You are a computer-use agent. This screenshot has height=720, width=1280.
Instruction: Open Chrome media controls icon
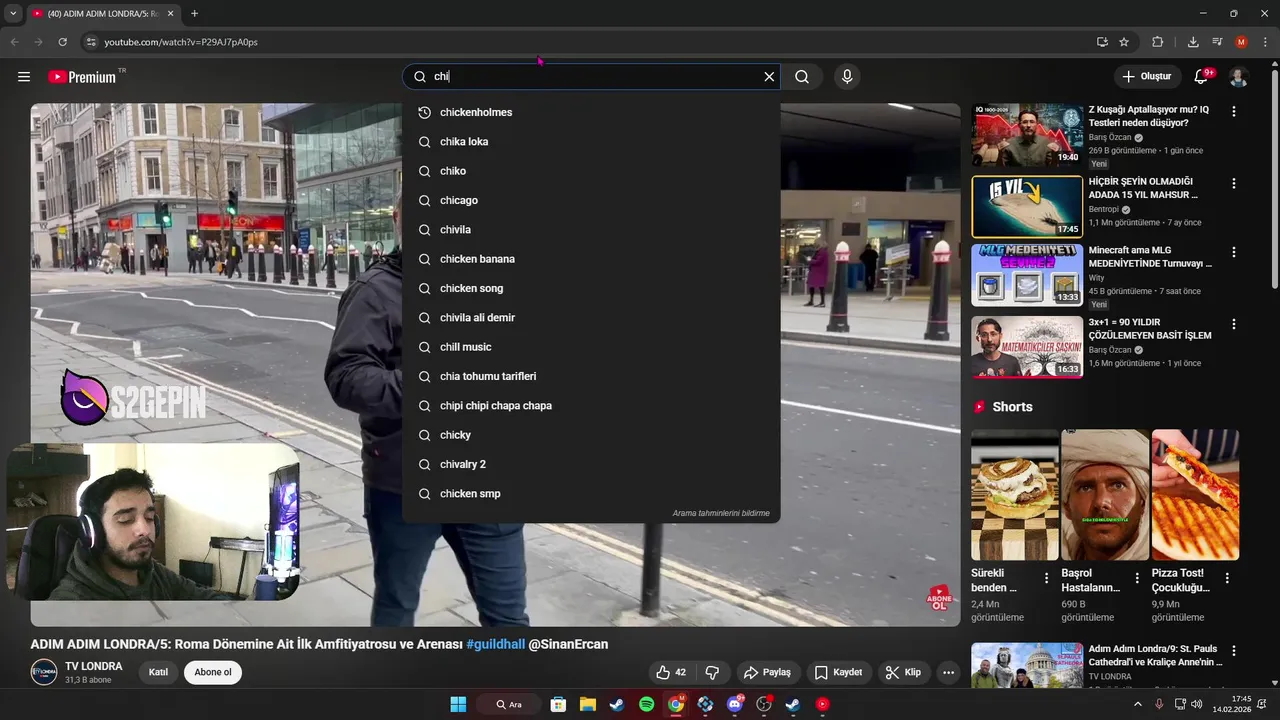[x=1217, y=42]
